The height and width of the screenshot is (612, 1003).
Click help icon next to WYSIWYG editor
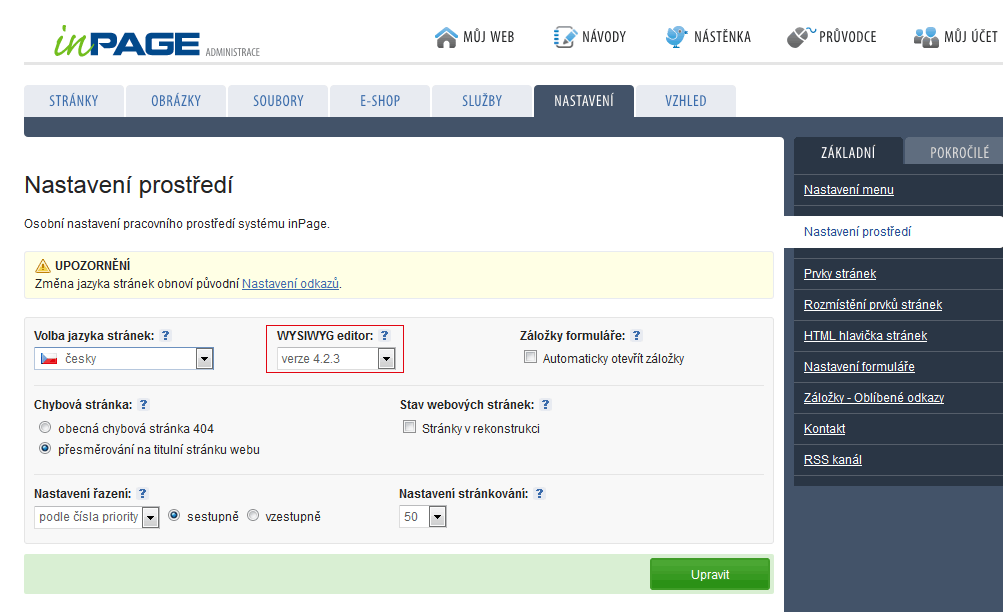(385, 336)
